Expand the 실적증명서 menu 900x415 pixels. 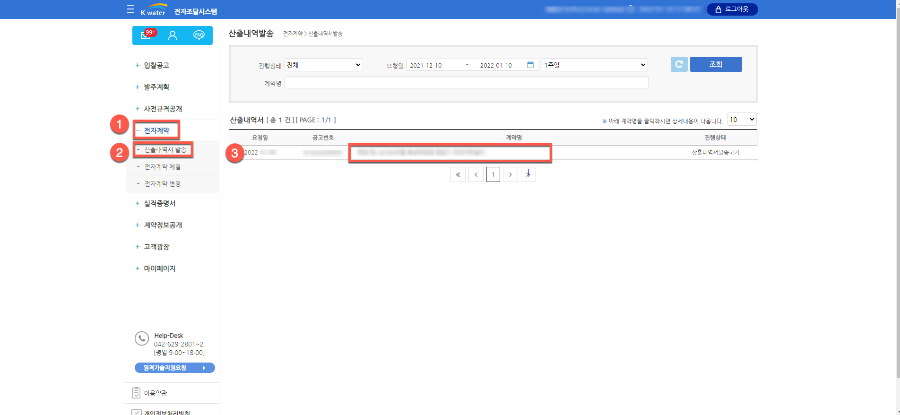(160, 203)
